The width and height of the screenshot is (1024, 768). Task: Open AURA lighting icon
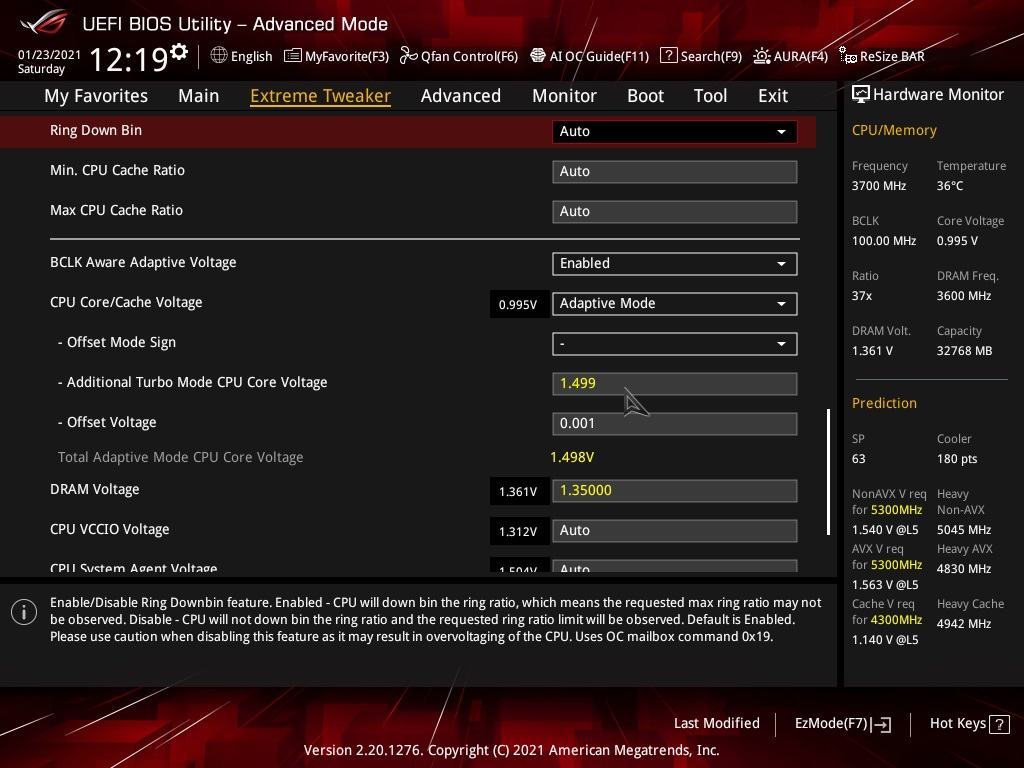pyautogui.click(x=761, y=56)
